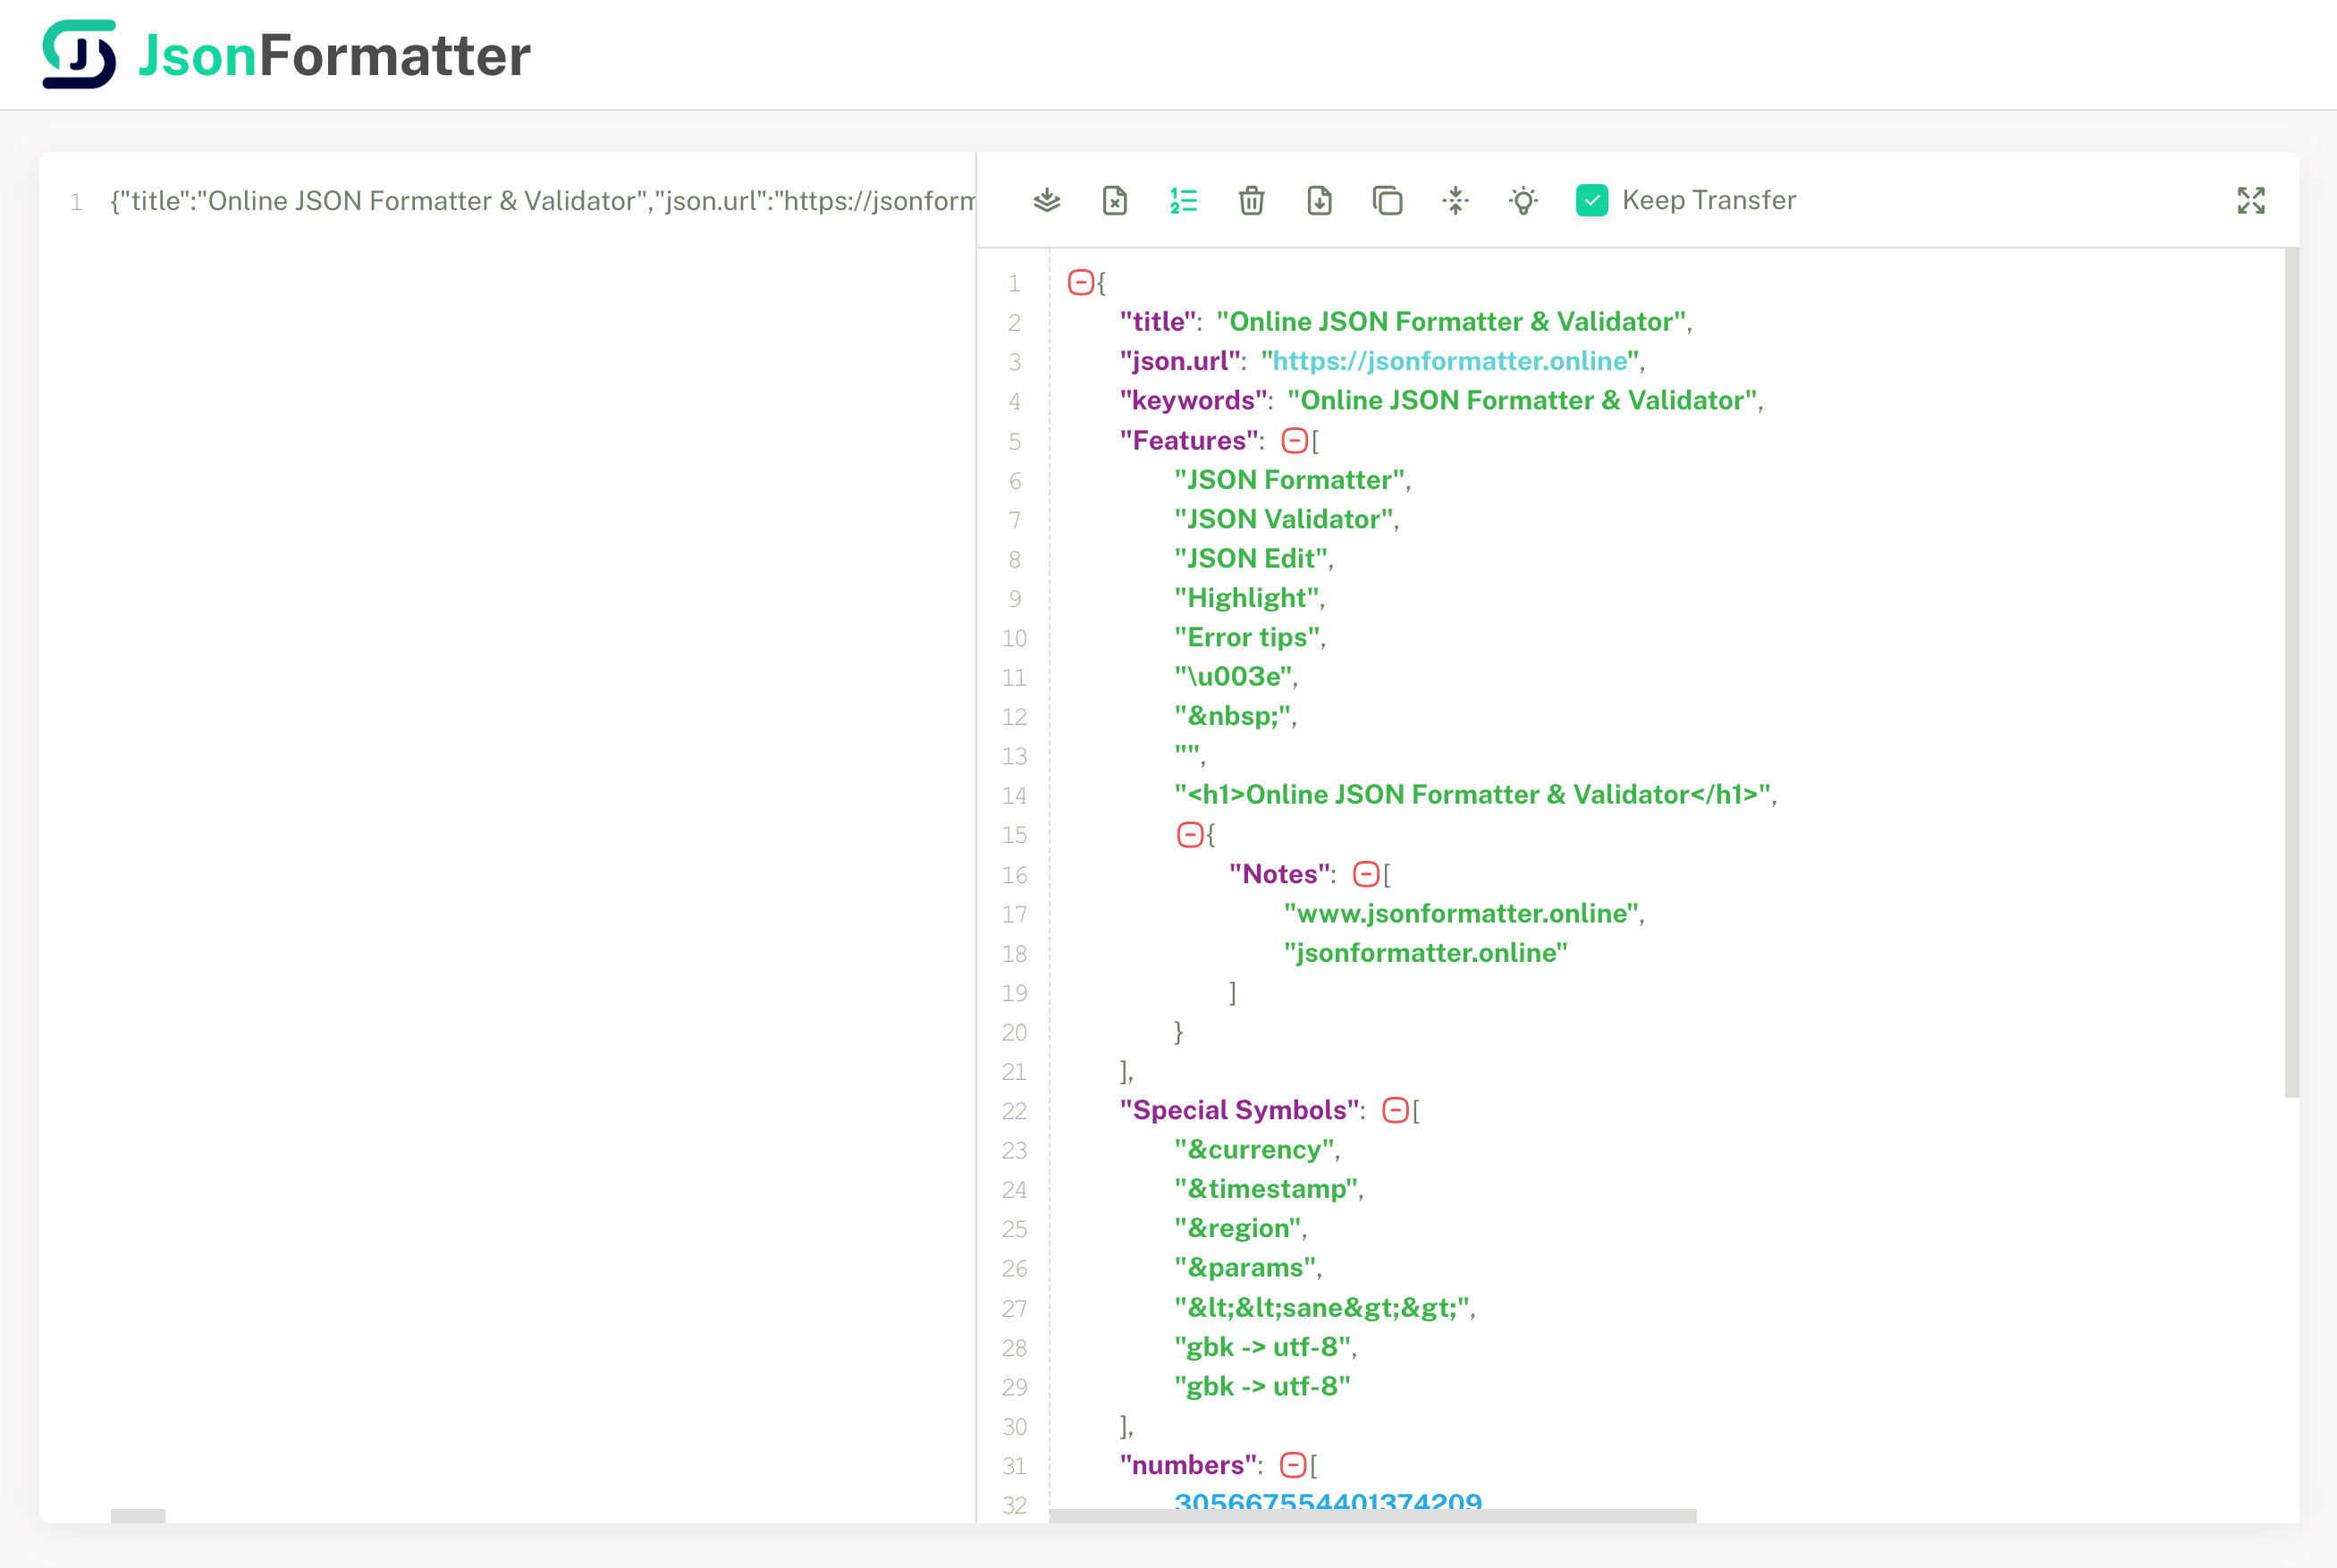Screen dimensions: 2337x1568
Task: Click the empty string "" value on line 13
Action: 1187,753
